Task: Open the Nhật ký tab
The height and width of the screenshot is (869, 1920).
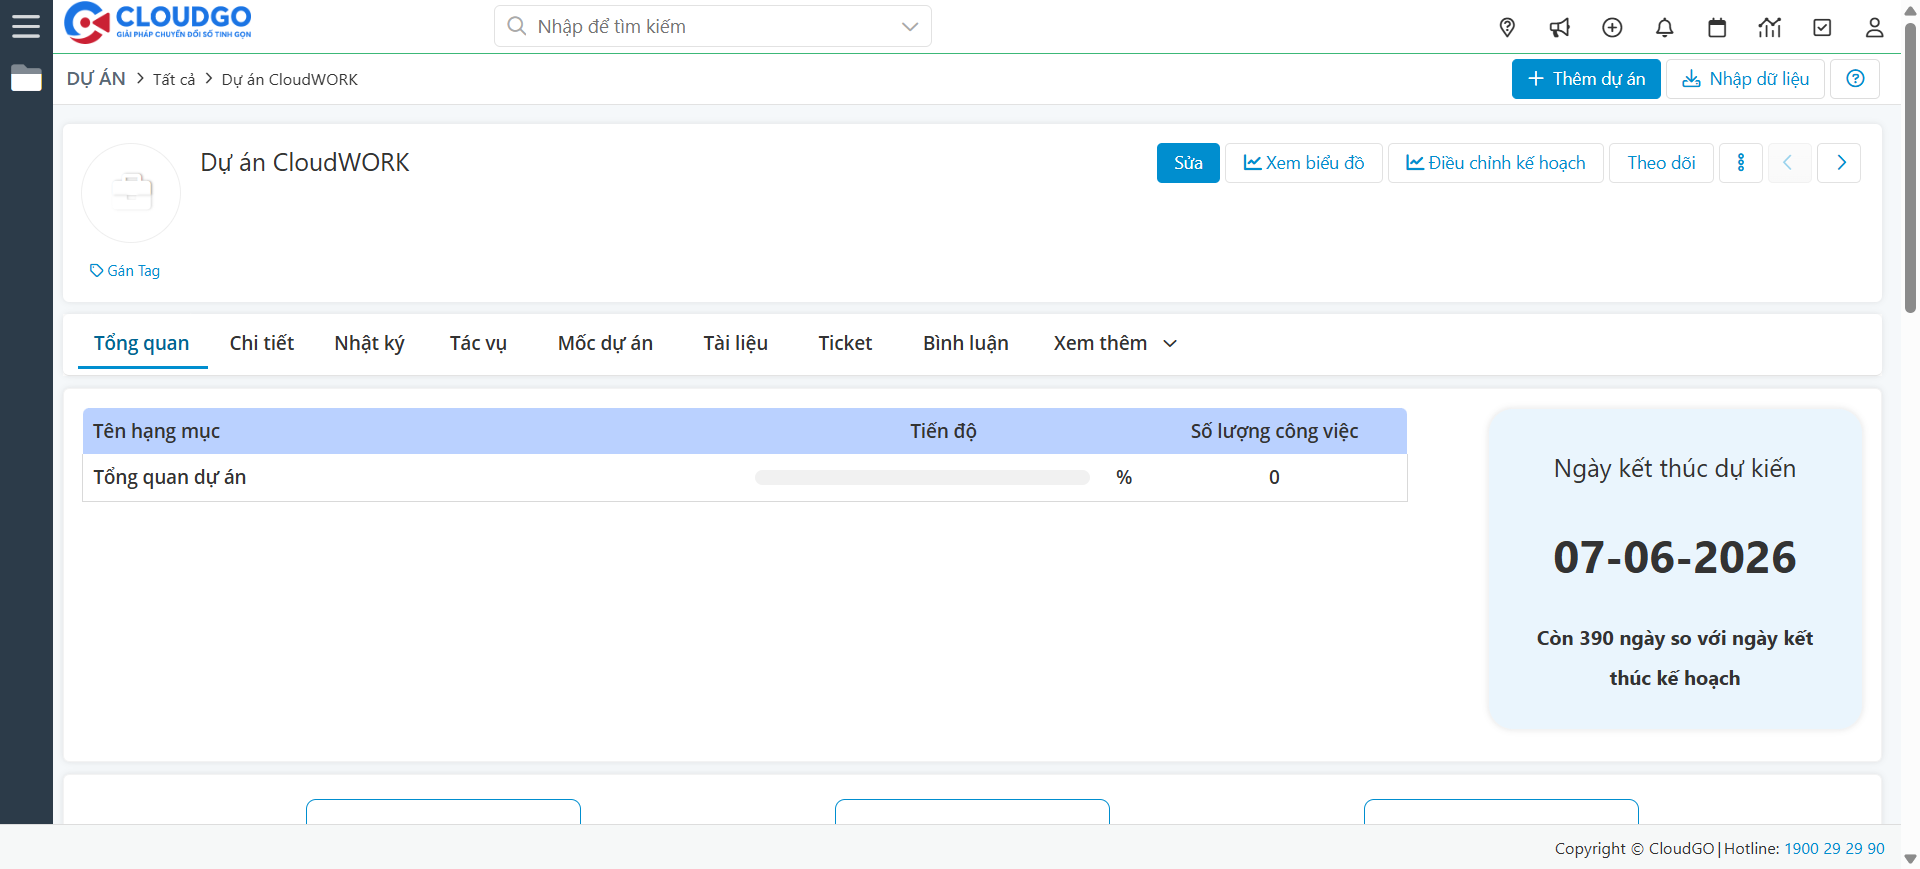Action: pyautogui.click(x=370, y=343)
